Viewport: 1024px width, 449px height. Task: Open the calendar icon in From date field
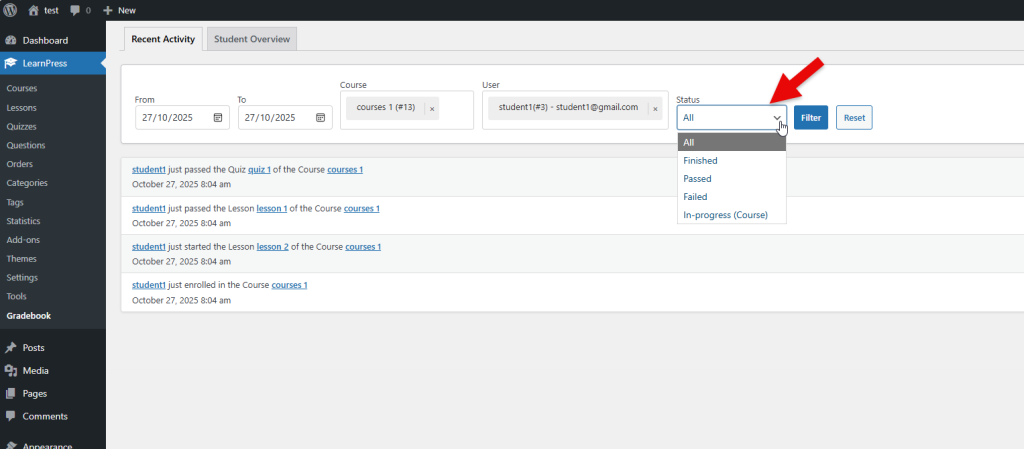coord(218,118)
